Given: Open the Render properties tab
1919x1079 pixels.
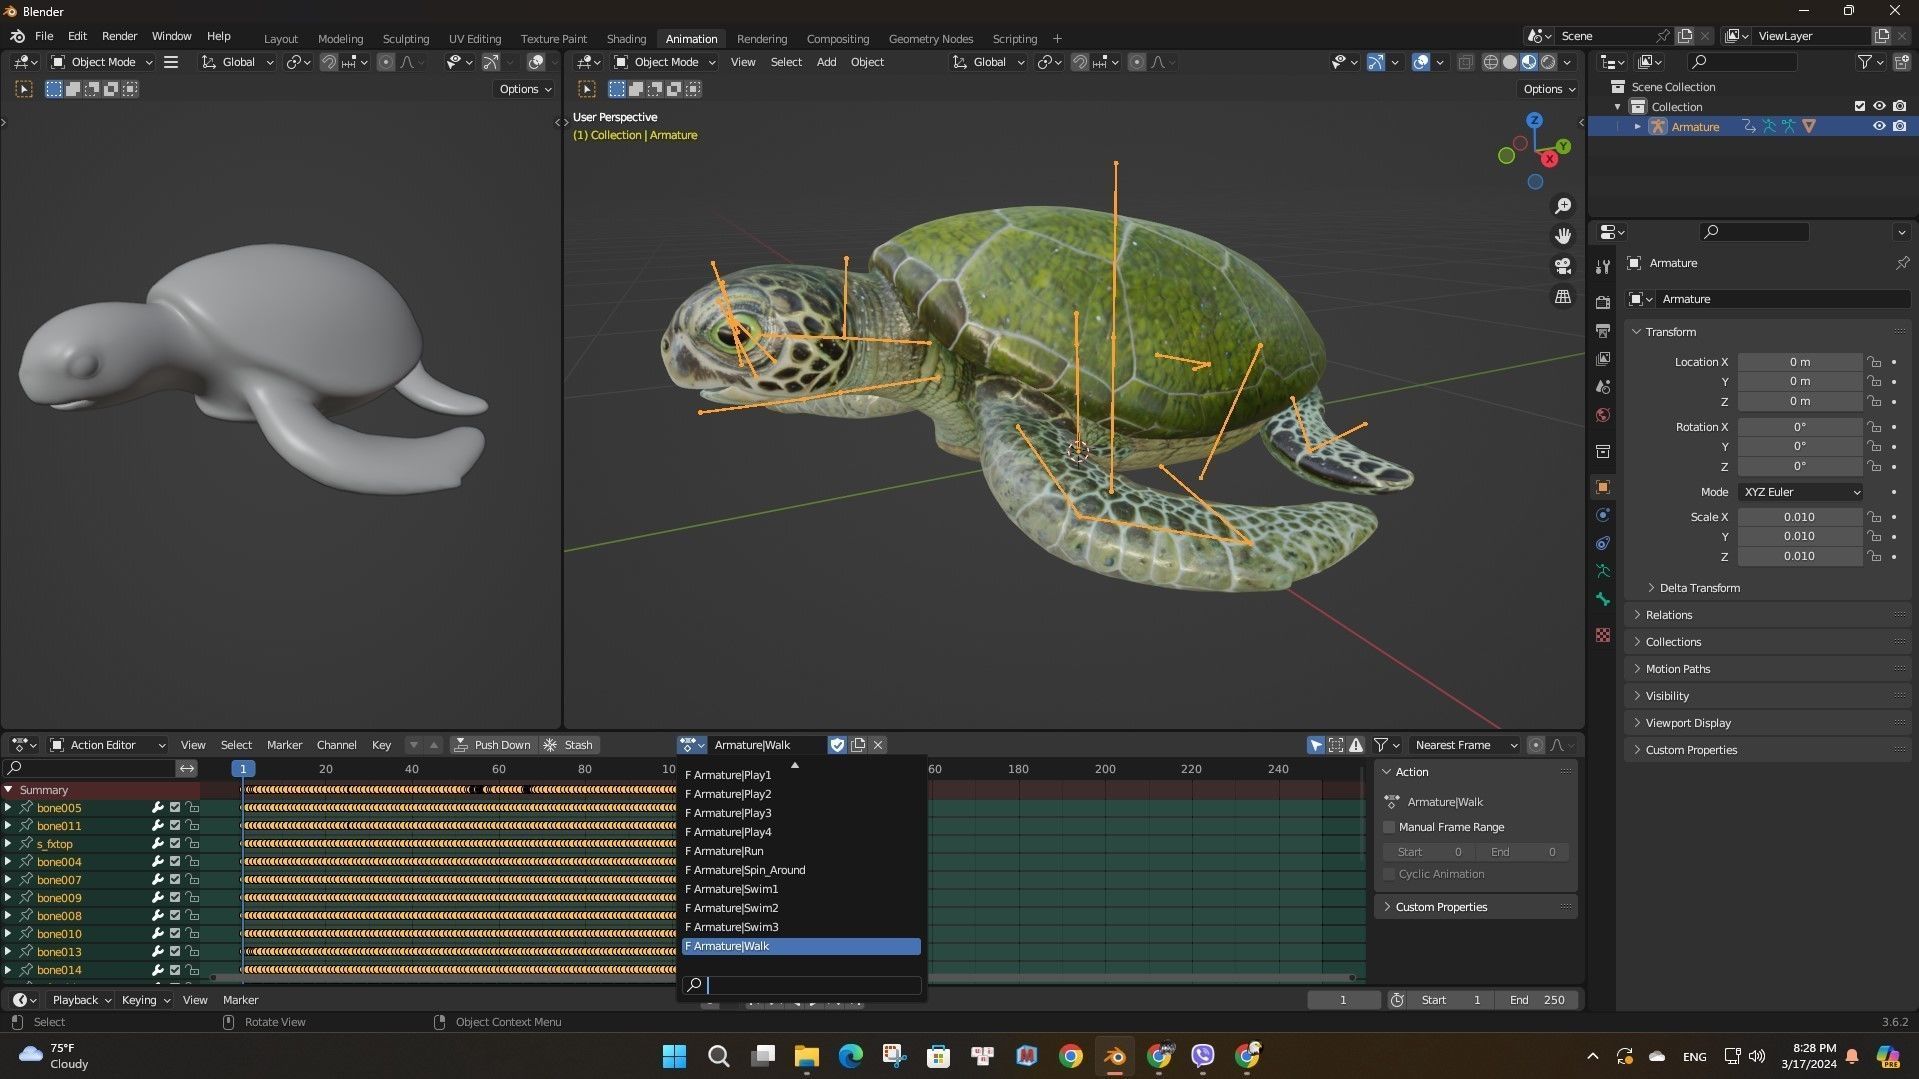Looking at the screenshot, I should click(x=1603, y=302).
